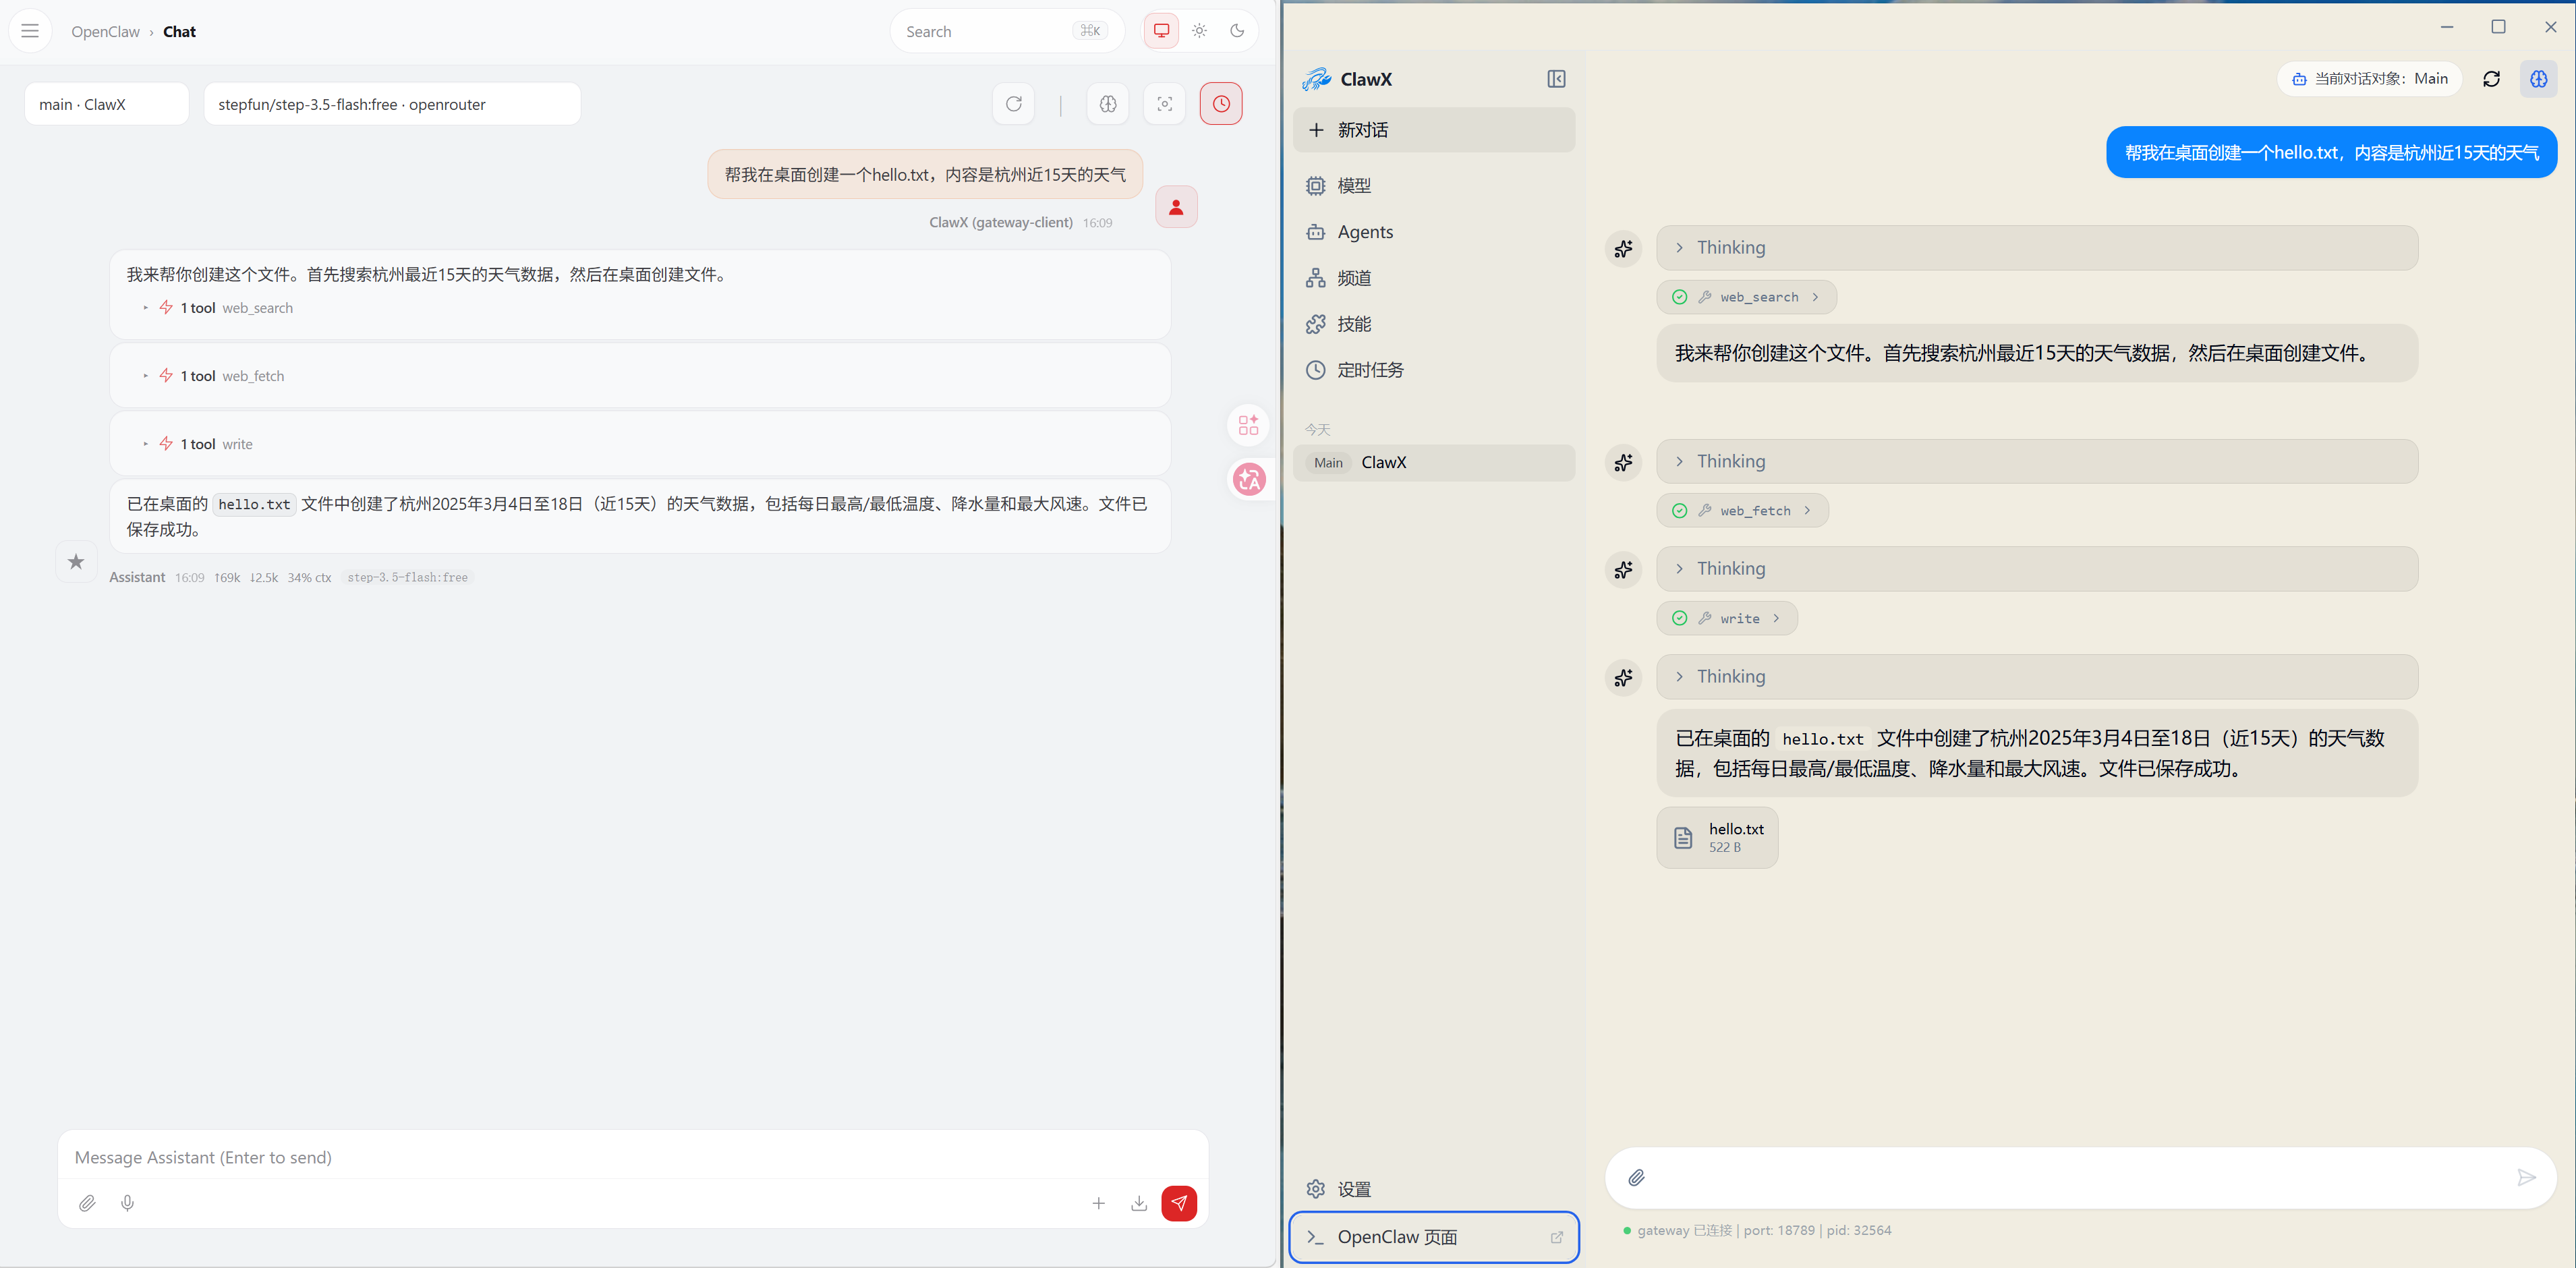
Task: Open the Agents menu in ClawX
Action: point(1433,232)
